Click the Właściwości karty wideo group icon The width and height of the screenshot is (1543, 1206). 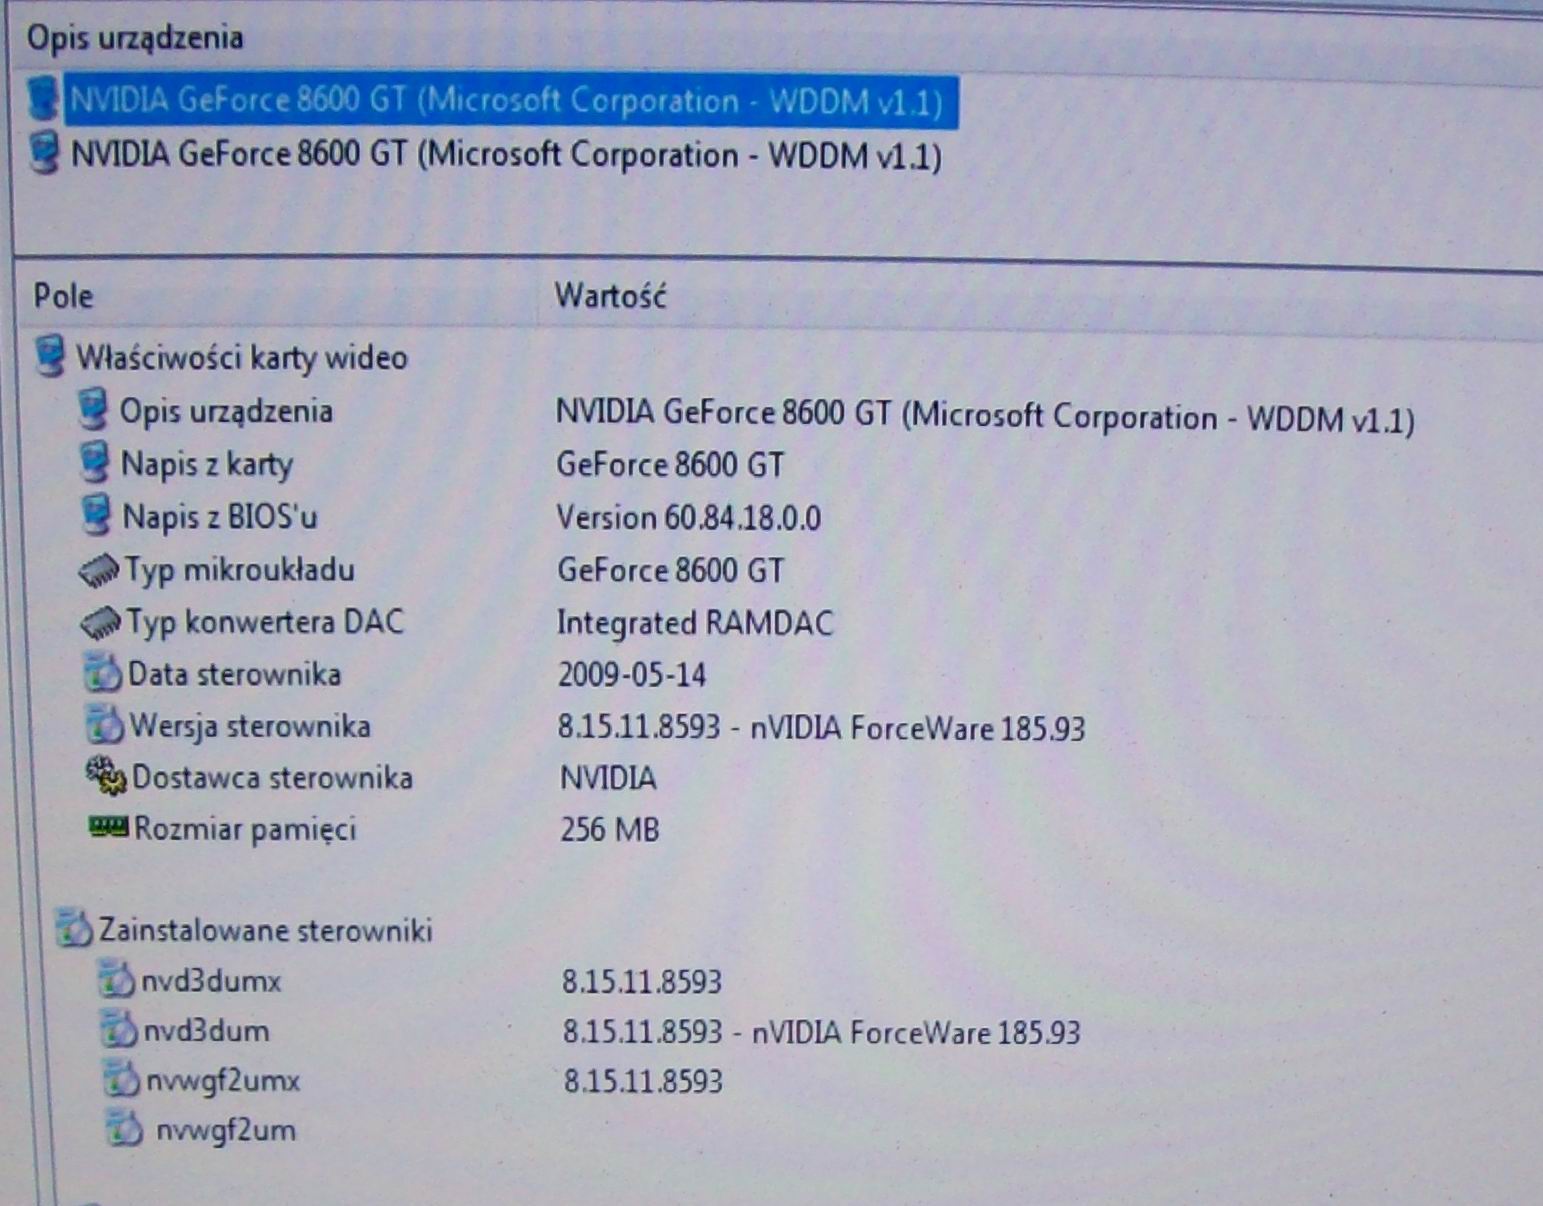click(50, 356)
